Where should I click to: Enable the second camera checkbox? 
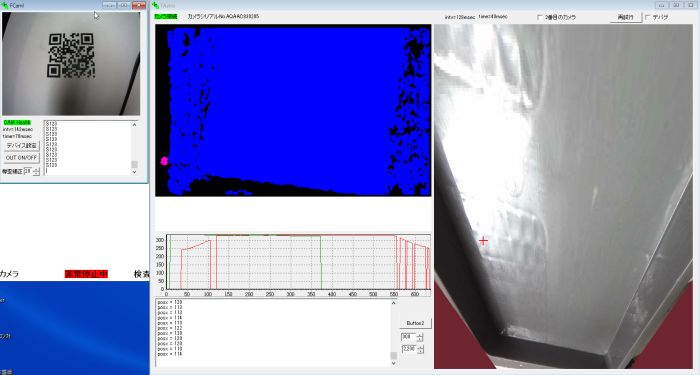pyautogui.click(x=539, y=17)
